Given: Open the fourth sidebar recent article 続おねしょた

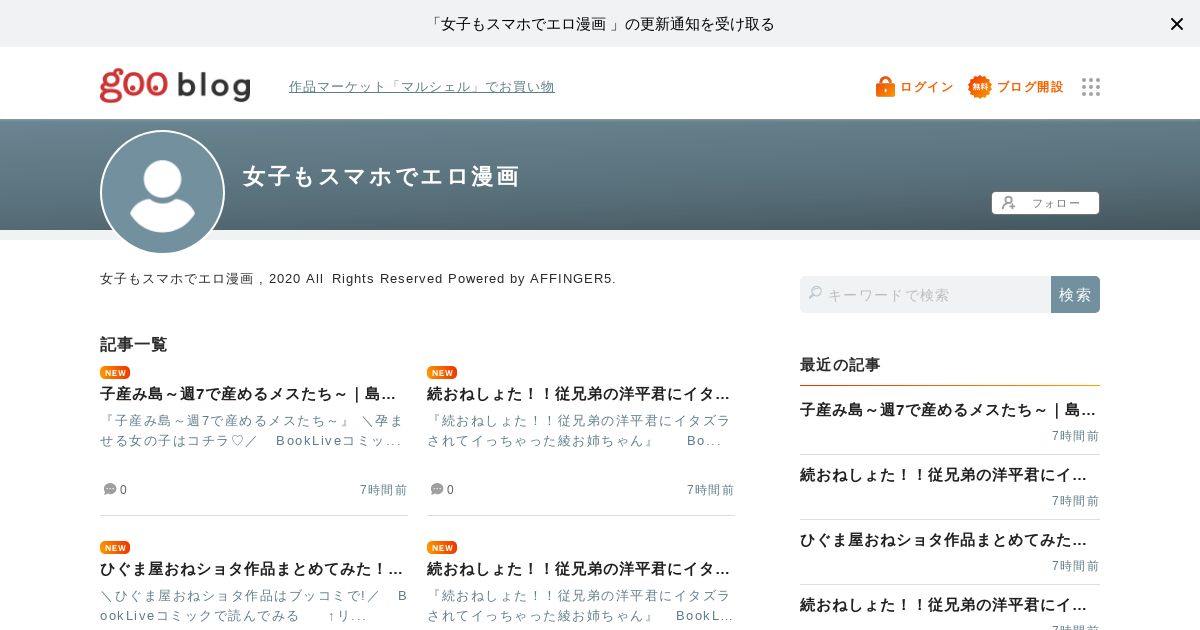Looking at the screenshot, I should (x=944, y=605).
